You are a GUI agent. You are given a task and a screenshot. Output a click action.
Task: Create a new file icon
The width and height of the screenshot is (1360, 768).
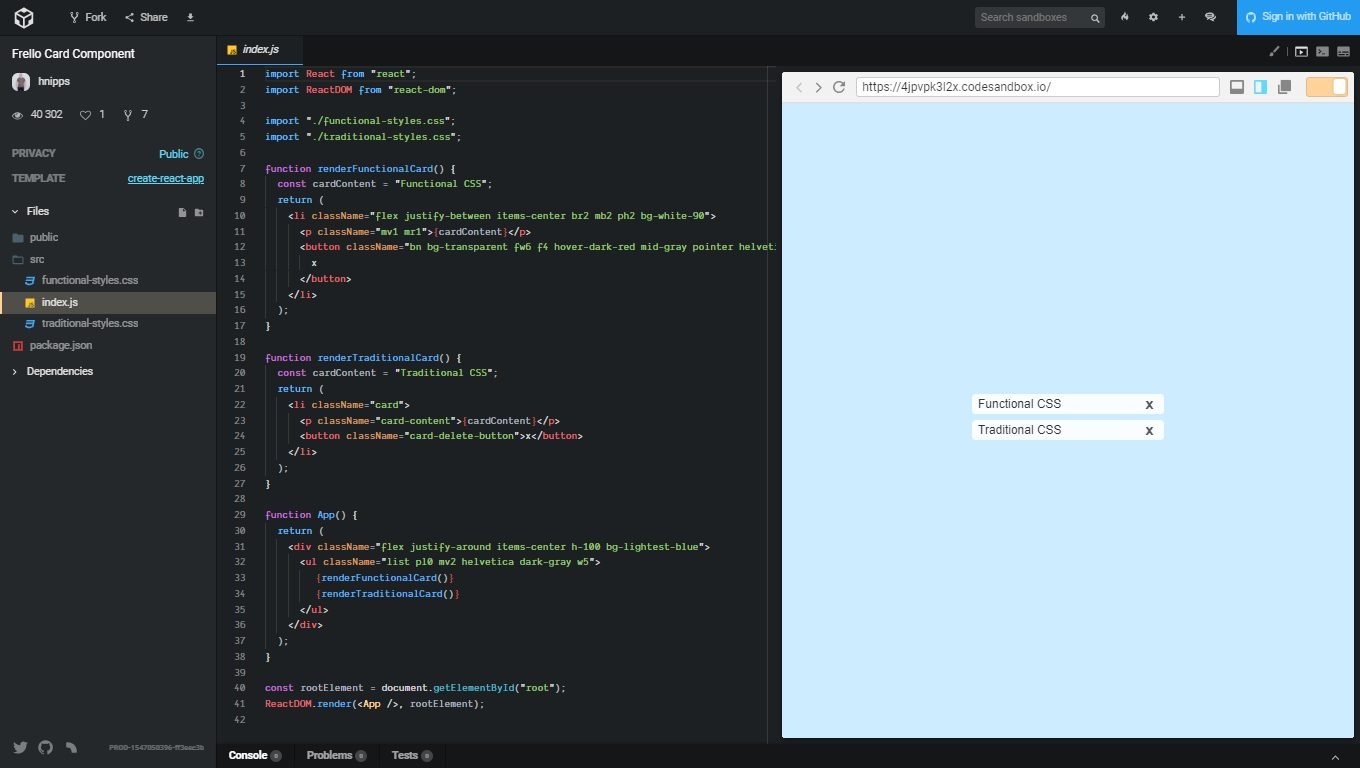(x=182, y=212)
